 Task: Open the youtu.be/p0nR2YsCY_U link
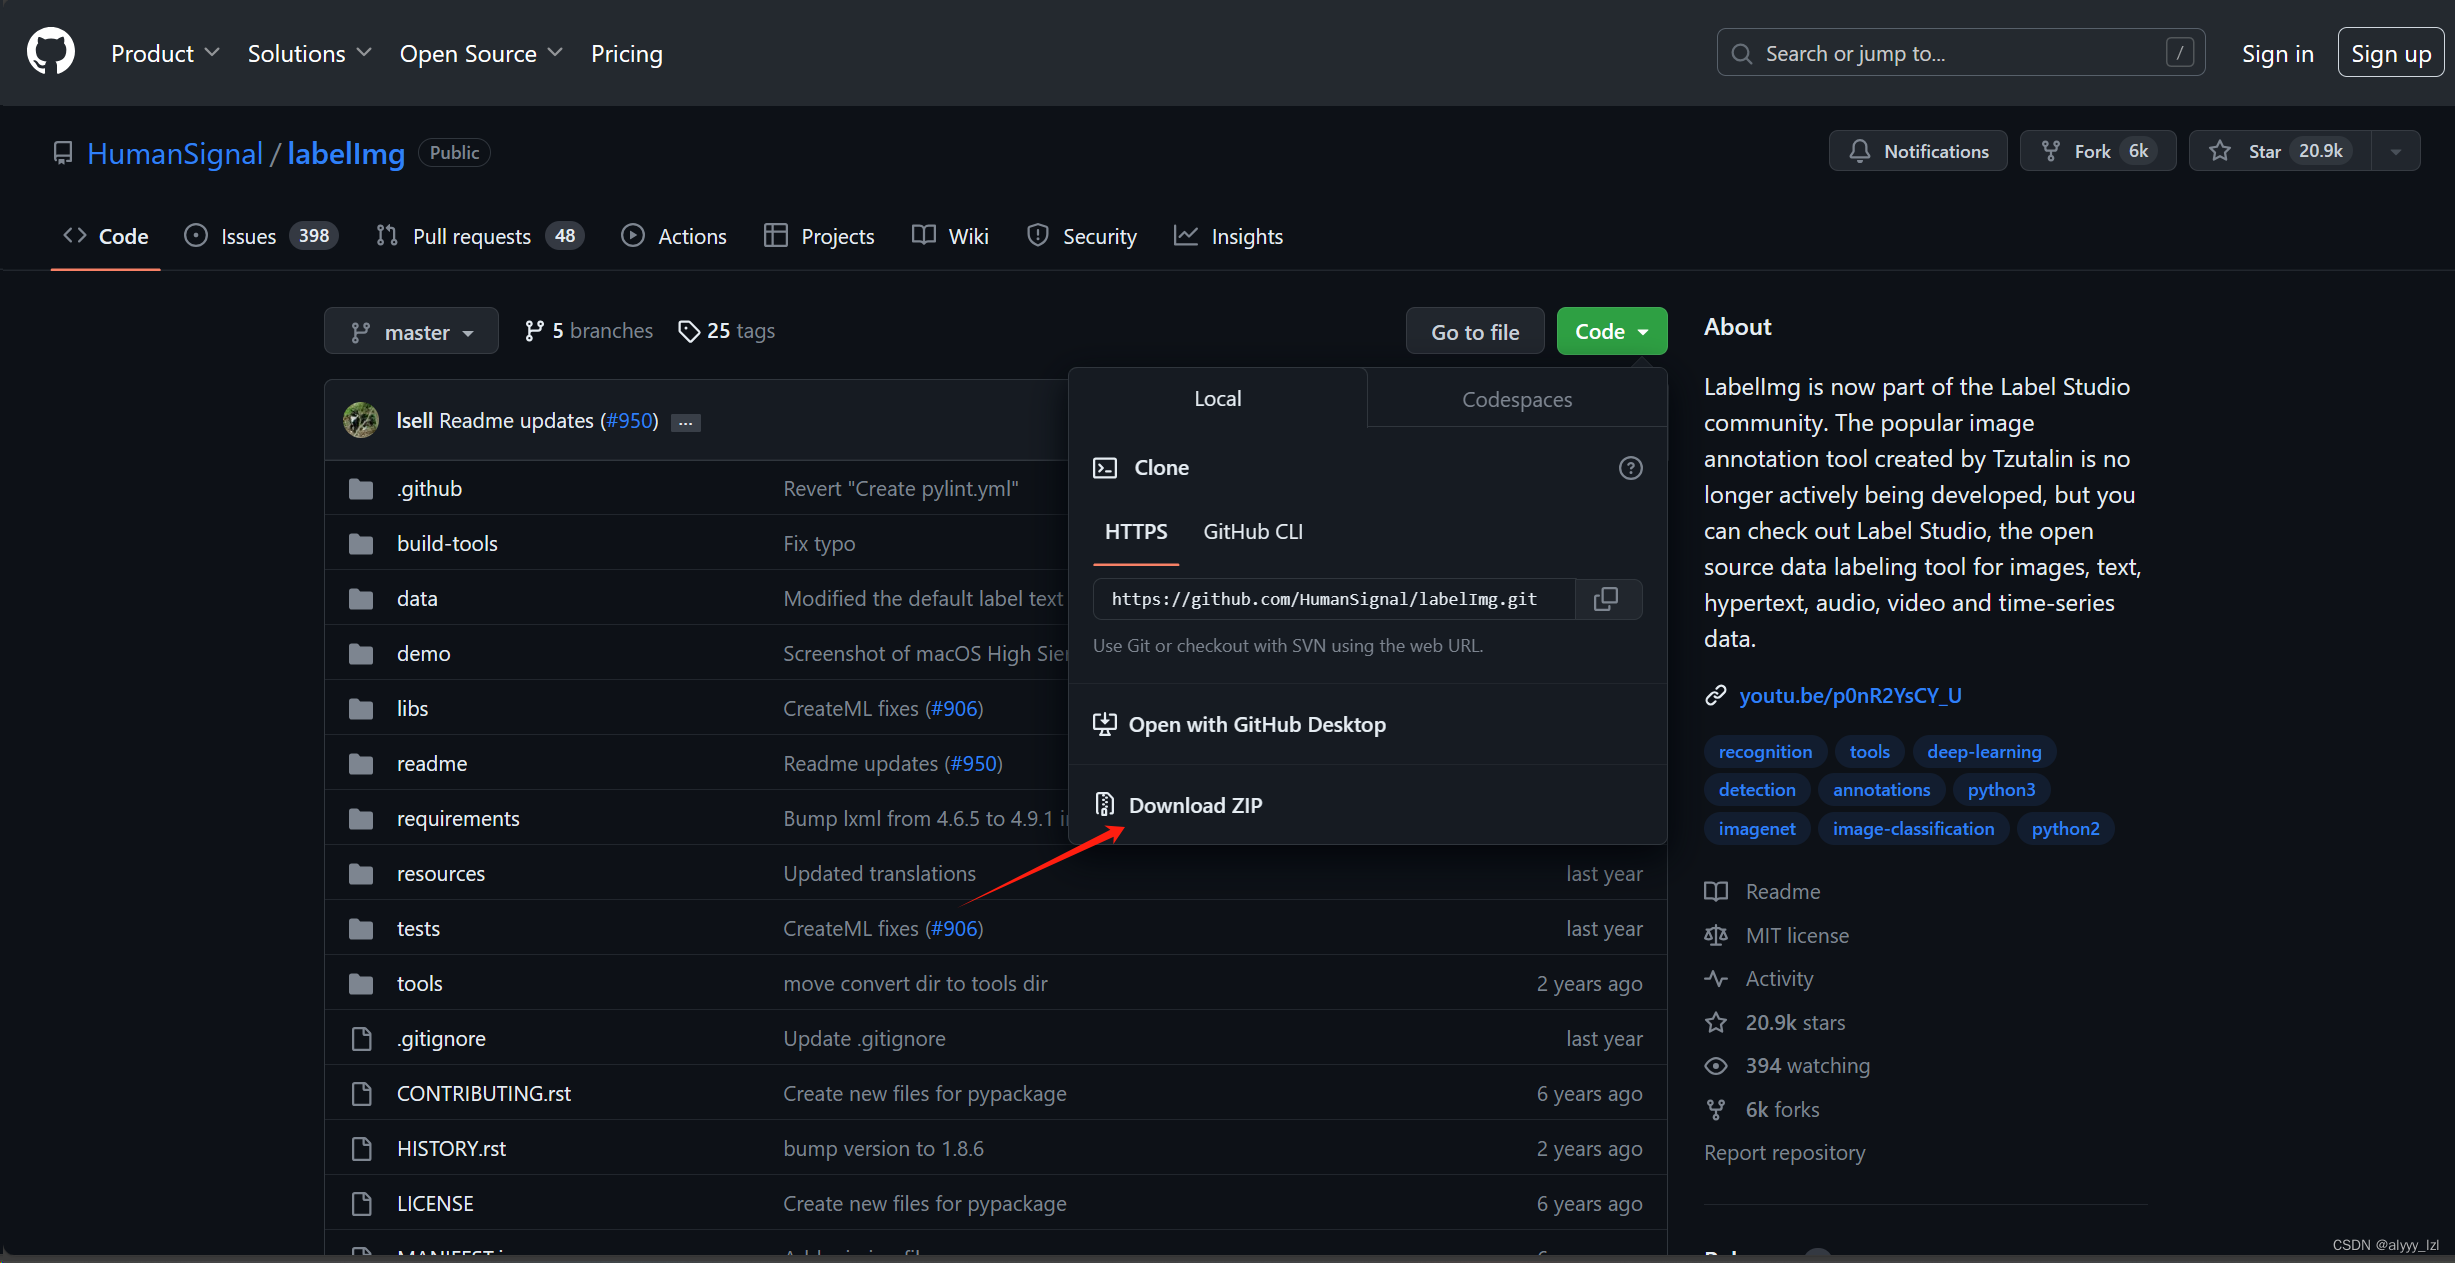pyautogui.click(x=1849, y=695)
